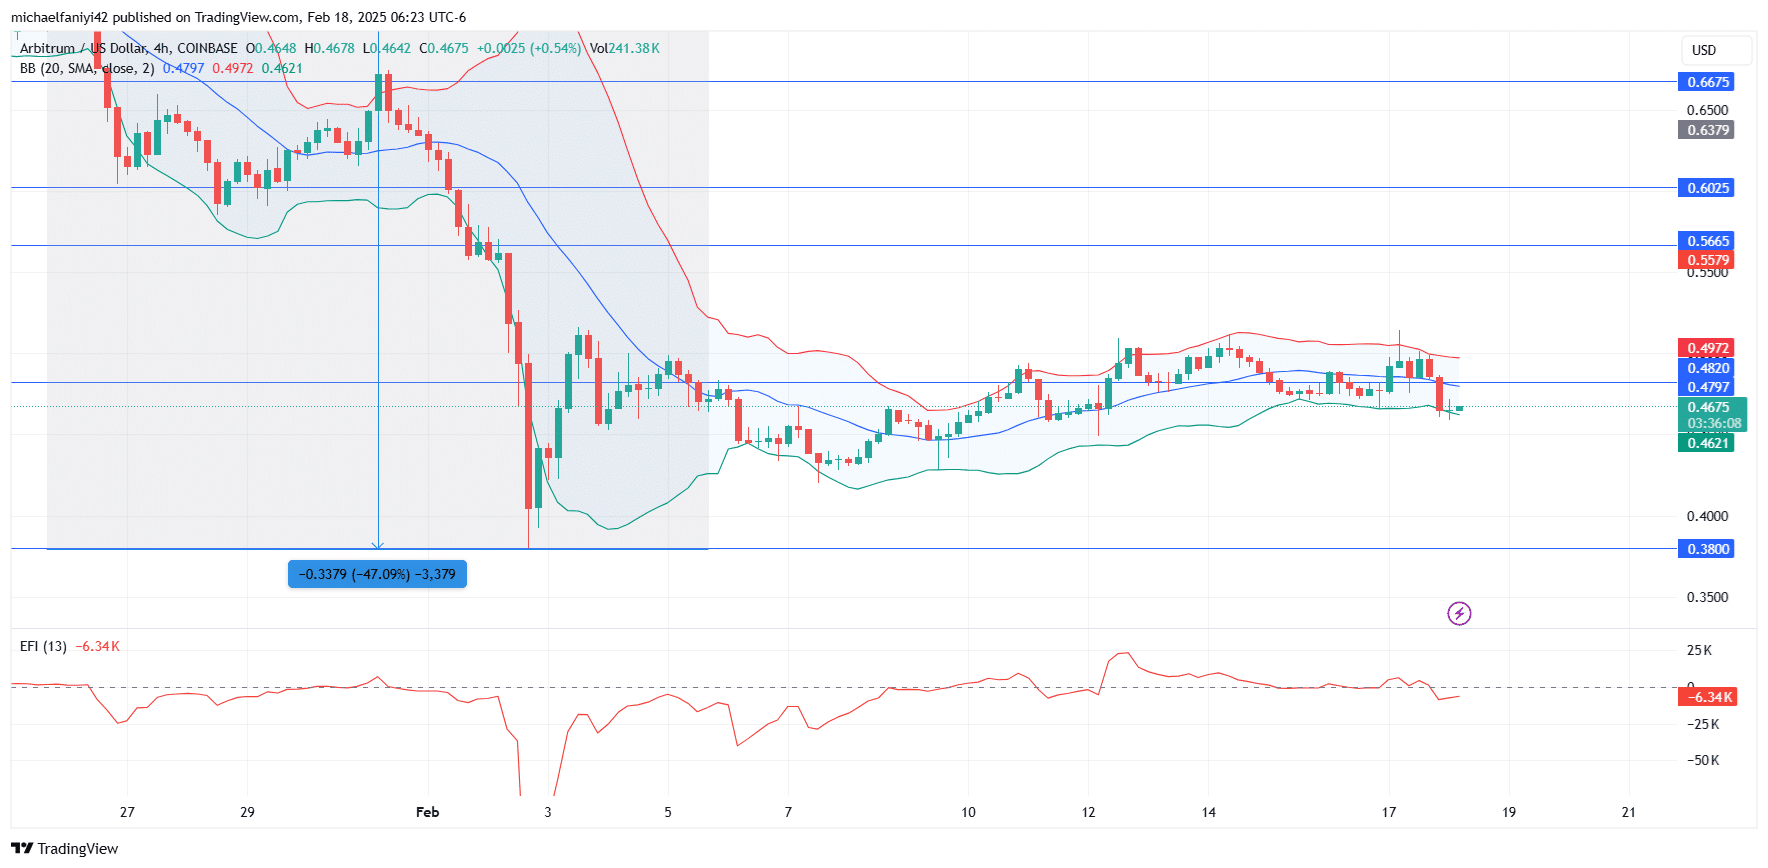The height and width of the screenshot is (868, 1768).
Task: Click the 0.3500 price axis tick
Action: 1707,597
